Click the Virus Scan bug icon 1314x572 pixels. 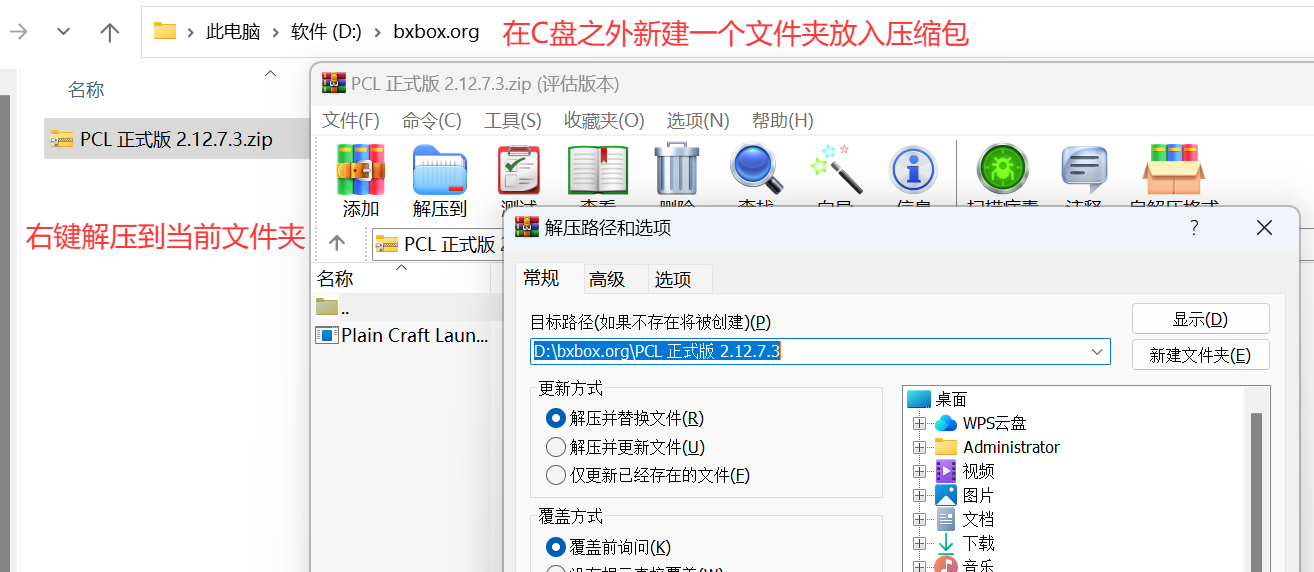pos(1001,170)
